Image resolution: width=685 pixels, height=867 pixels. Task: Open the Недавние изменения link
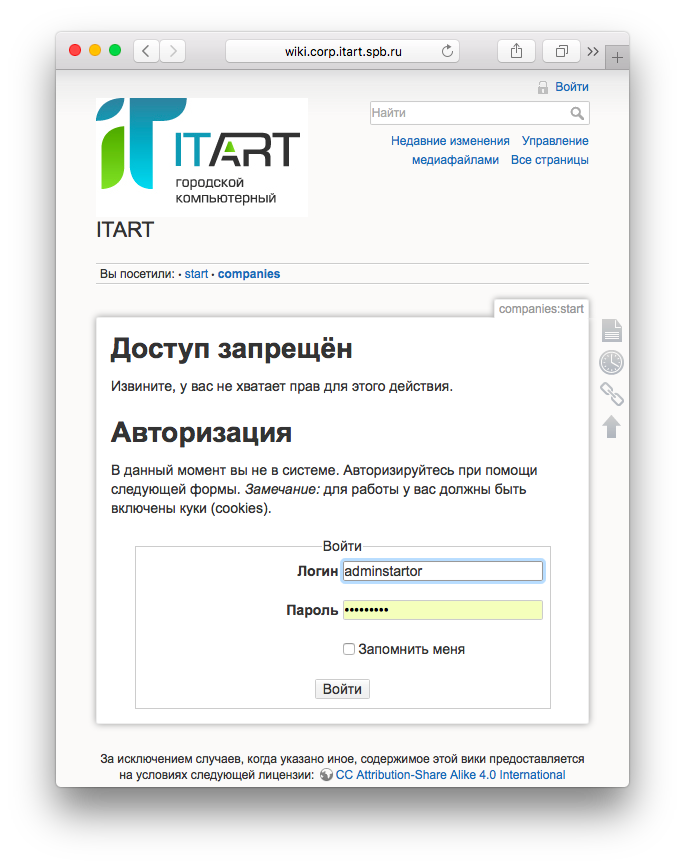[450, 141]
